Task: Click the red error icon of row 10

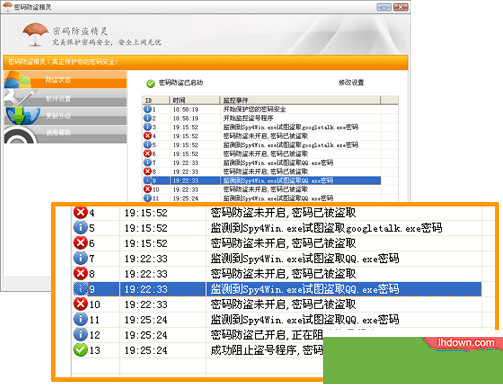Action: click(x=147, y=189)
